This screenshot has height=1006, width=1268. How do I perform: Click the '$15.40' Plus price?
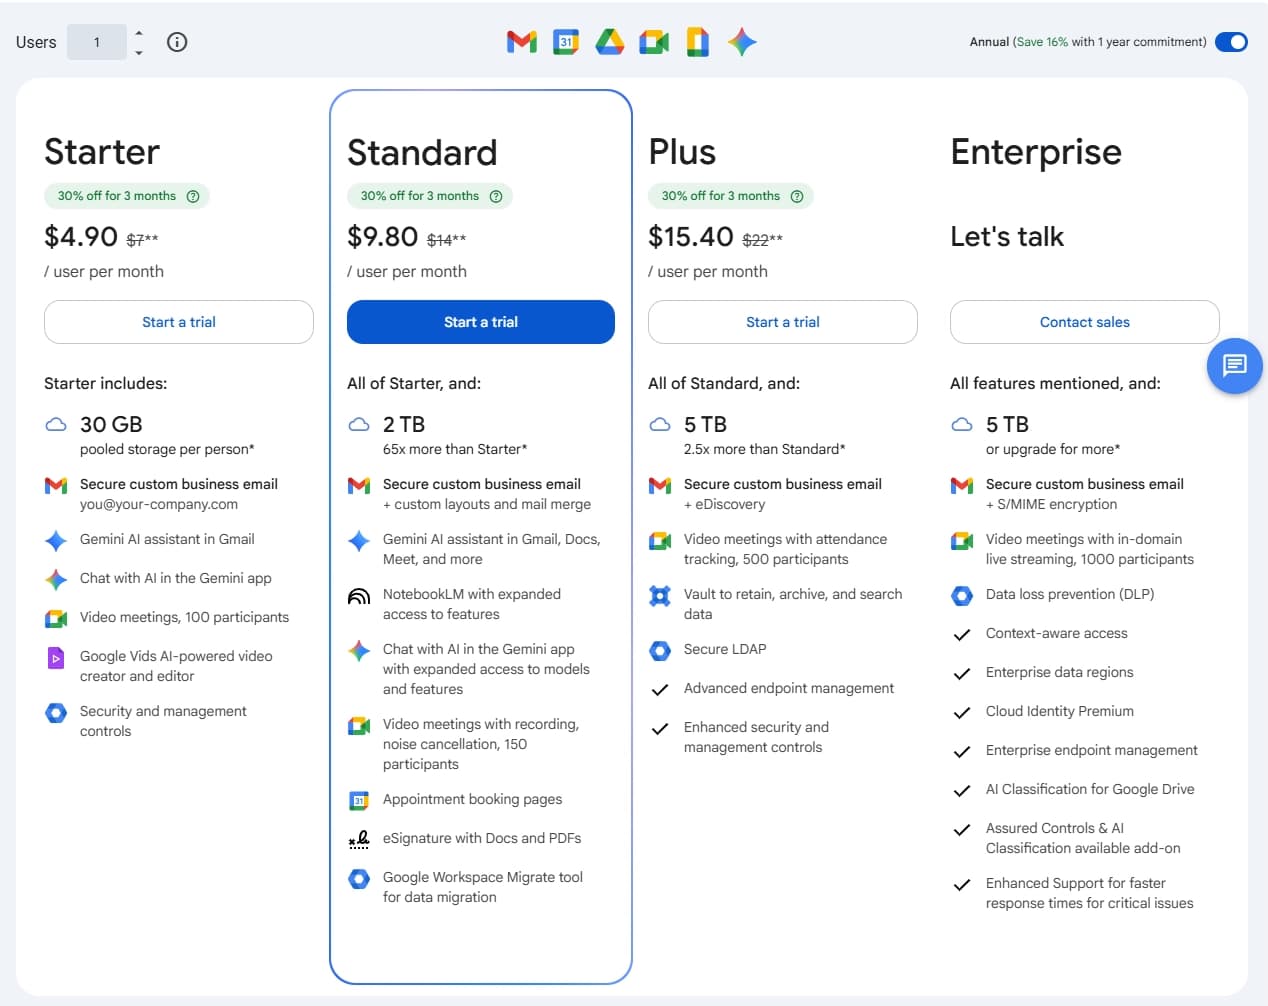691,237
